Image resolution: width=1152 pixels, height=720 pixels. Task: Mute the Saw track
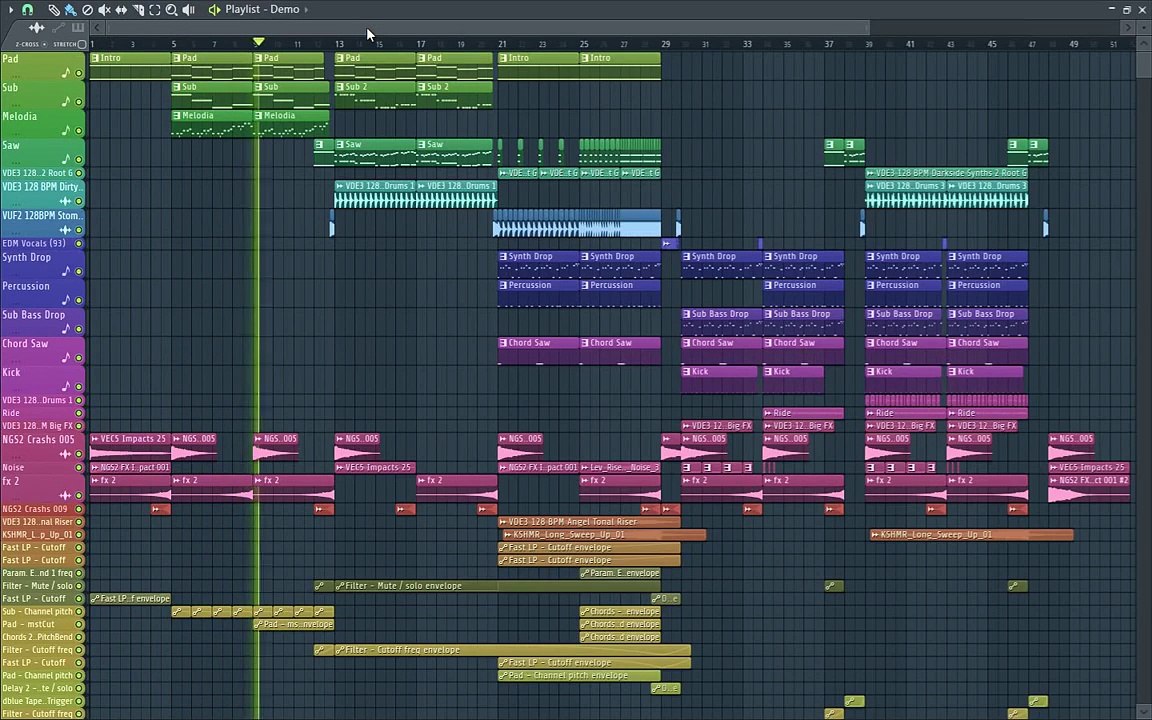point(79,159)
